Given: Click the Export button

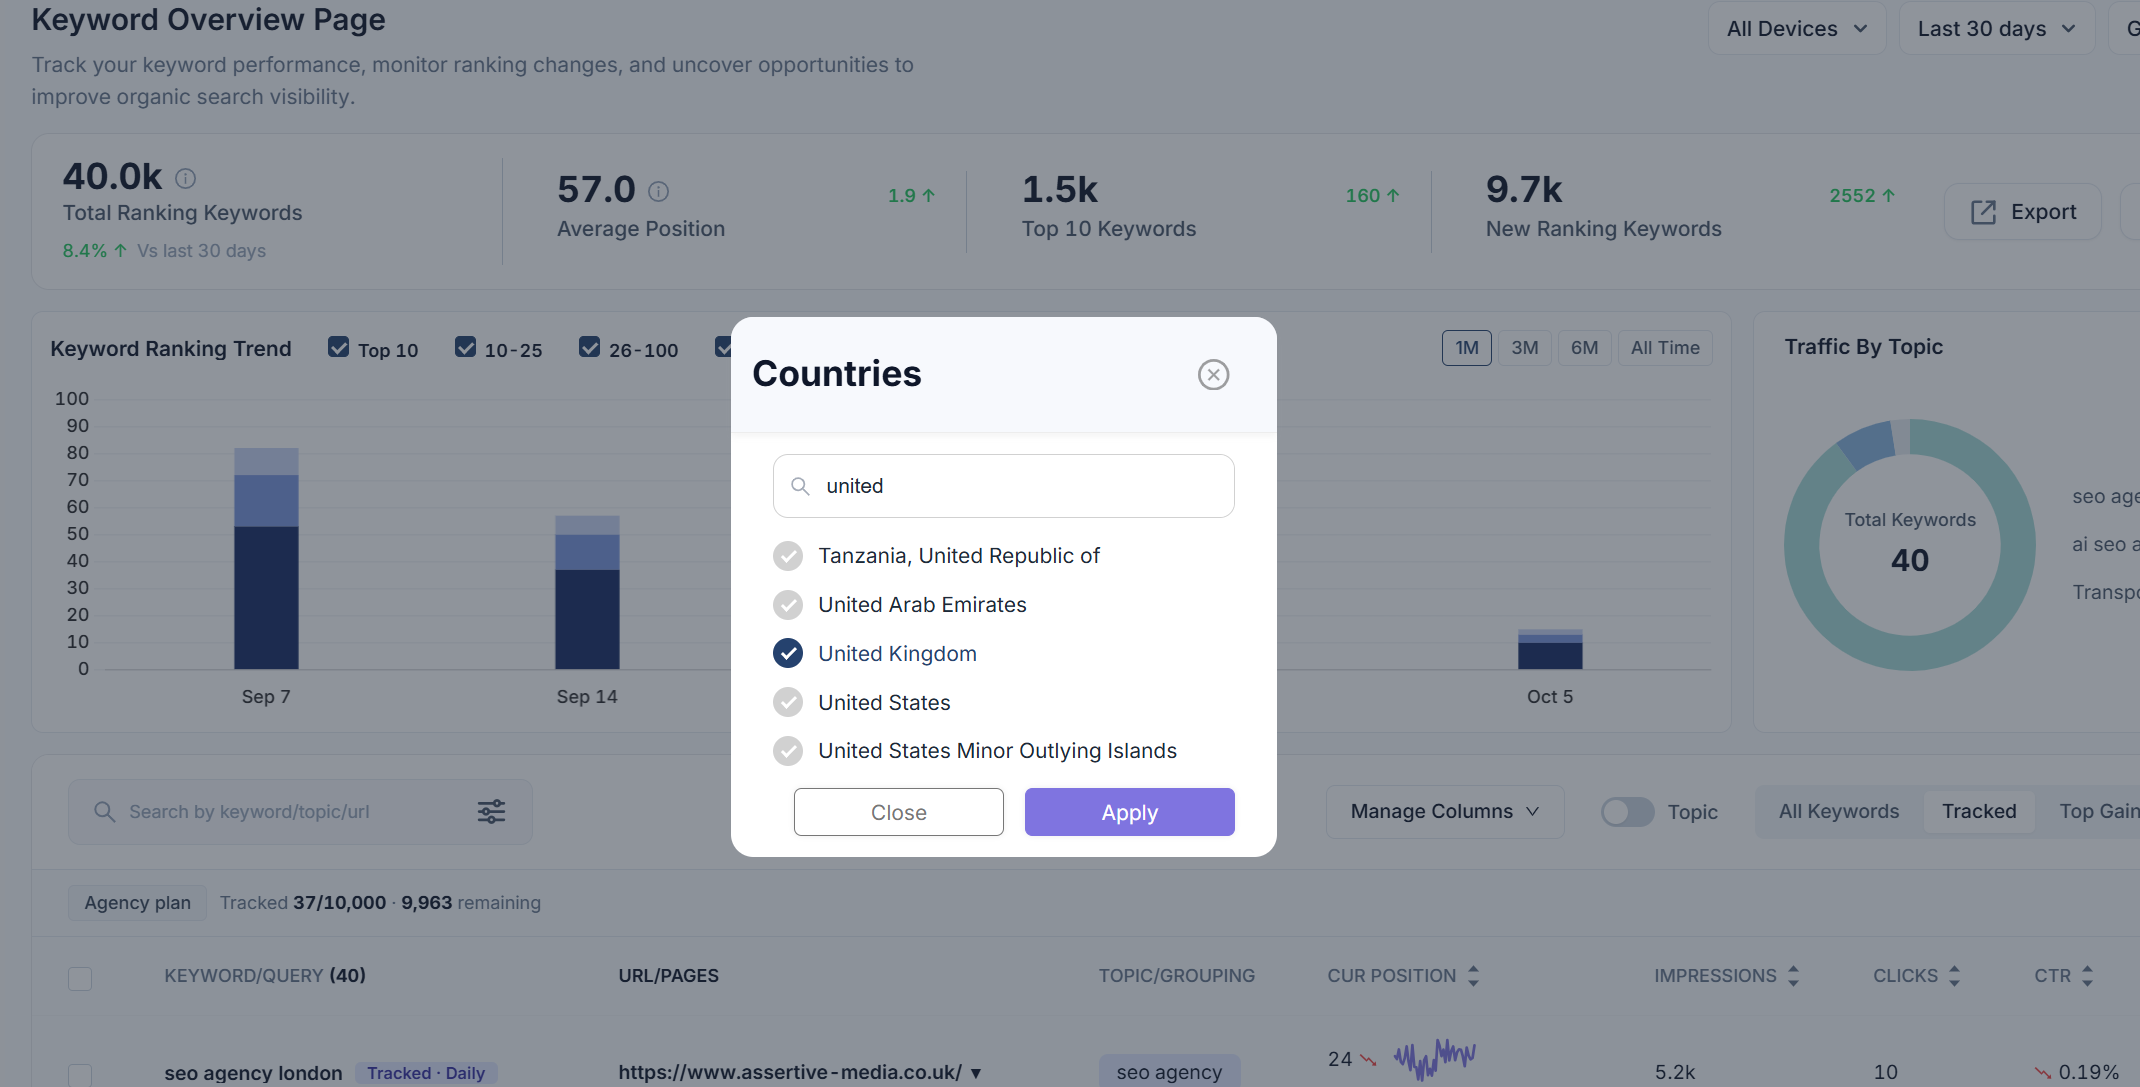Looking at the screenshot, I should 2023,212.
